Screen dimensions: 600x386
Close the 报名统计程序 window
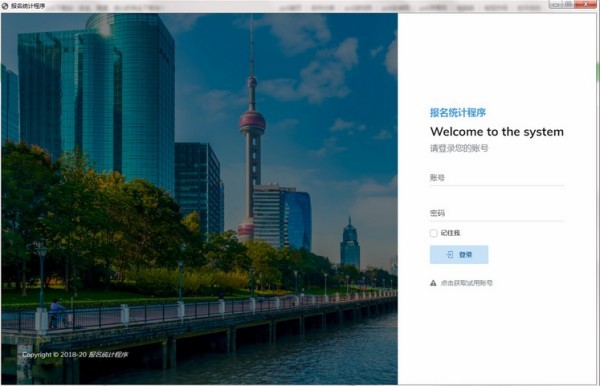pyautogui.click(x=585, y=4)
